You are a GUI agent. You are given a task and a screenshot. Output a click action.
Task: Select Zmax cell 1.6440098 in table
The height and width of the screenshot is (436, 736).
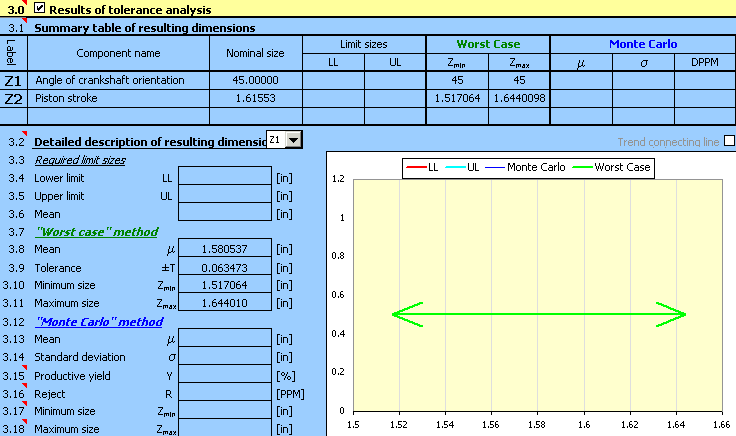(x=519, y=99)
